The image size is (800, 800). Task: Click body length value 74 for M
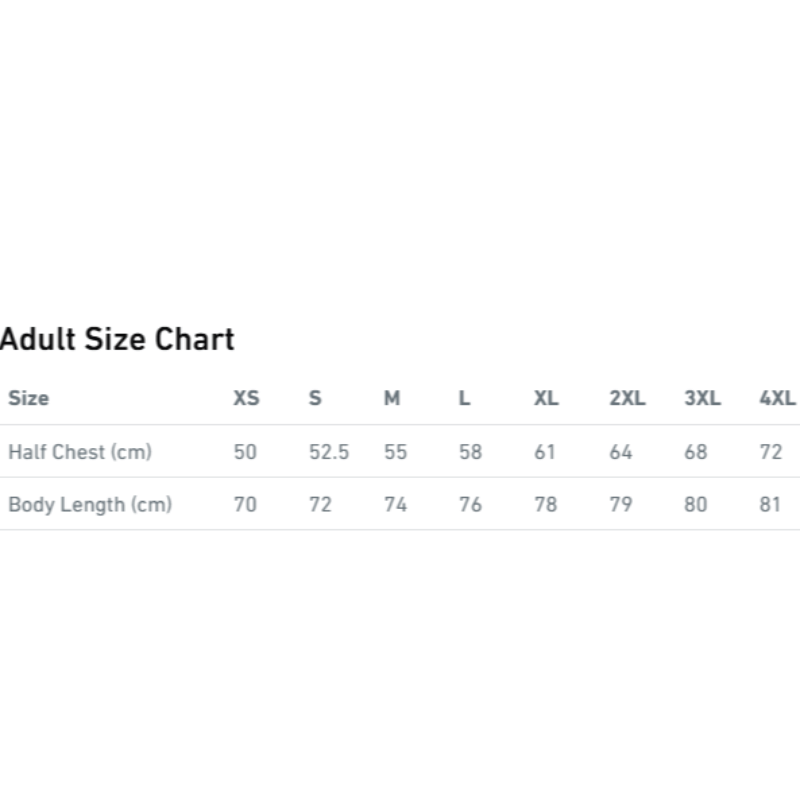(x=395, y=504)
